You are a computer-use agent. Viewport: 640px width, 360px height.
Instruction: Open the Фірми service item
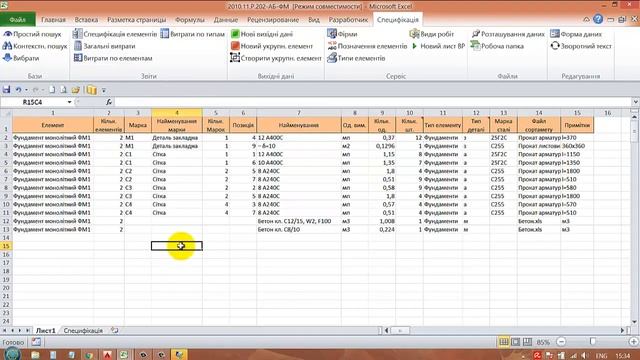tap(342, 34)
